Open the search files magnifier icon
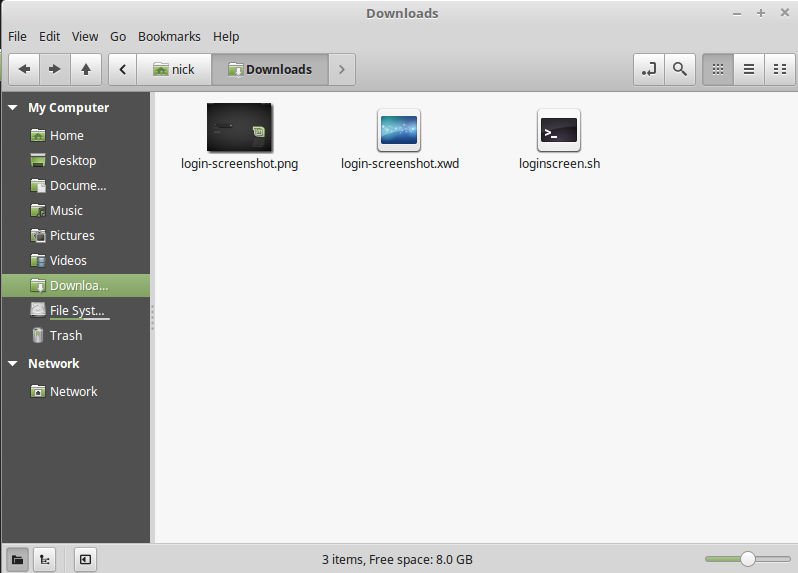This screenshot has width=798, height=573. 680,69
